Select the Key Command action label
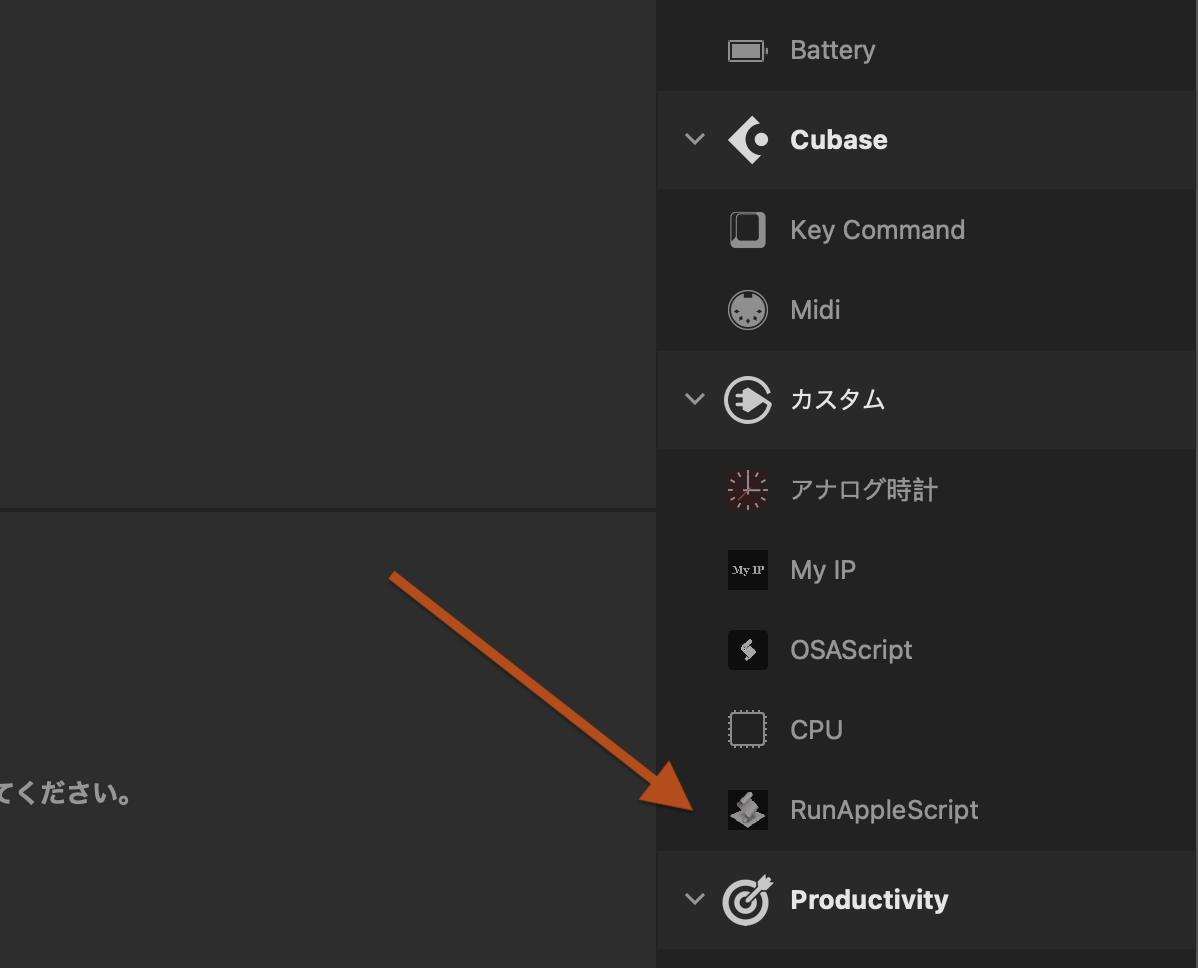 877,230
